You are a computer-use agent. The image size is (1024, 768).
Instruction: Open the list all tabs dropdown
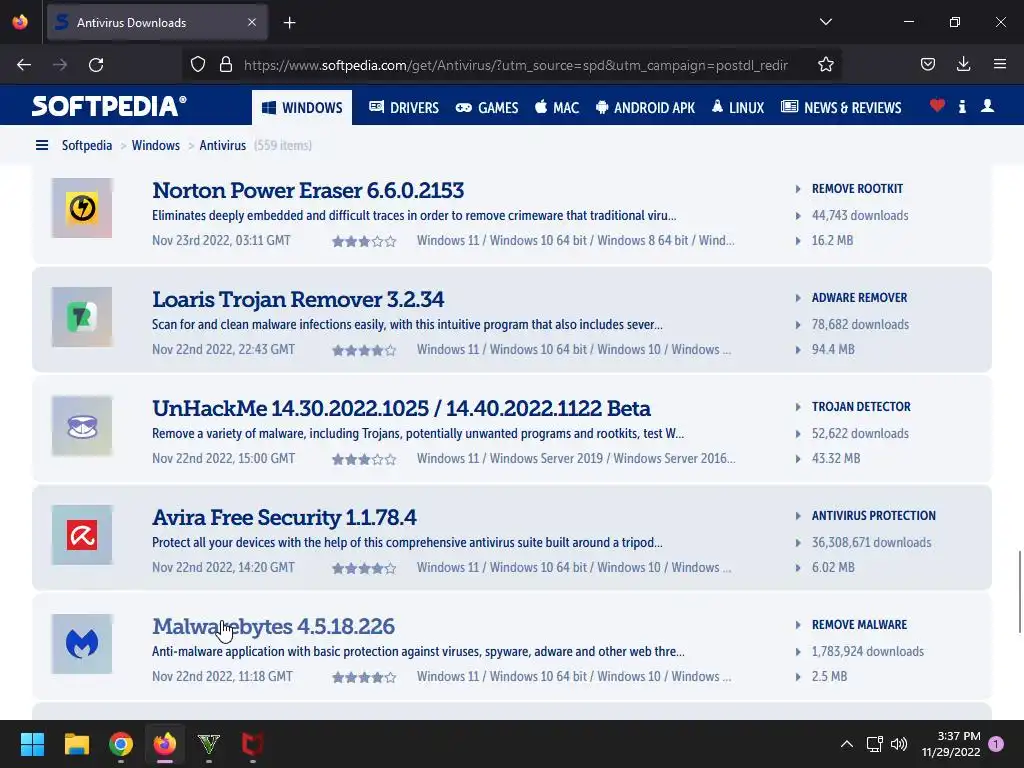[x=825, y=22]
